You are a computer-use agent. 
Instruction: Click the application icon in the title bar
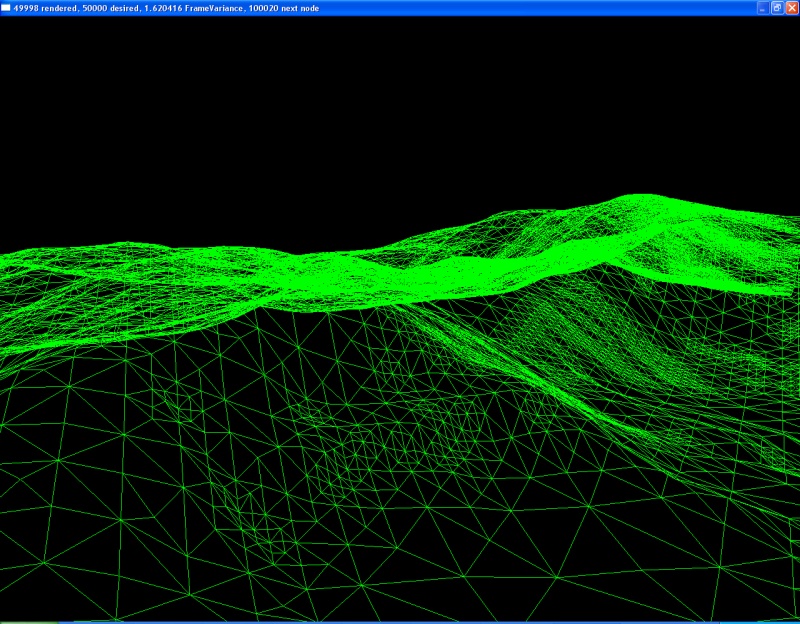tap(6, 7)
